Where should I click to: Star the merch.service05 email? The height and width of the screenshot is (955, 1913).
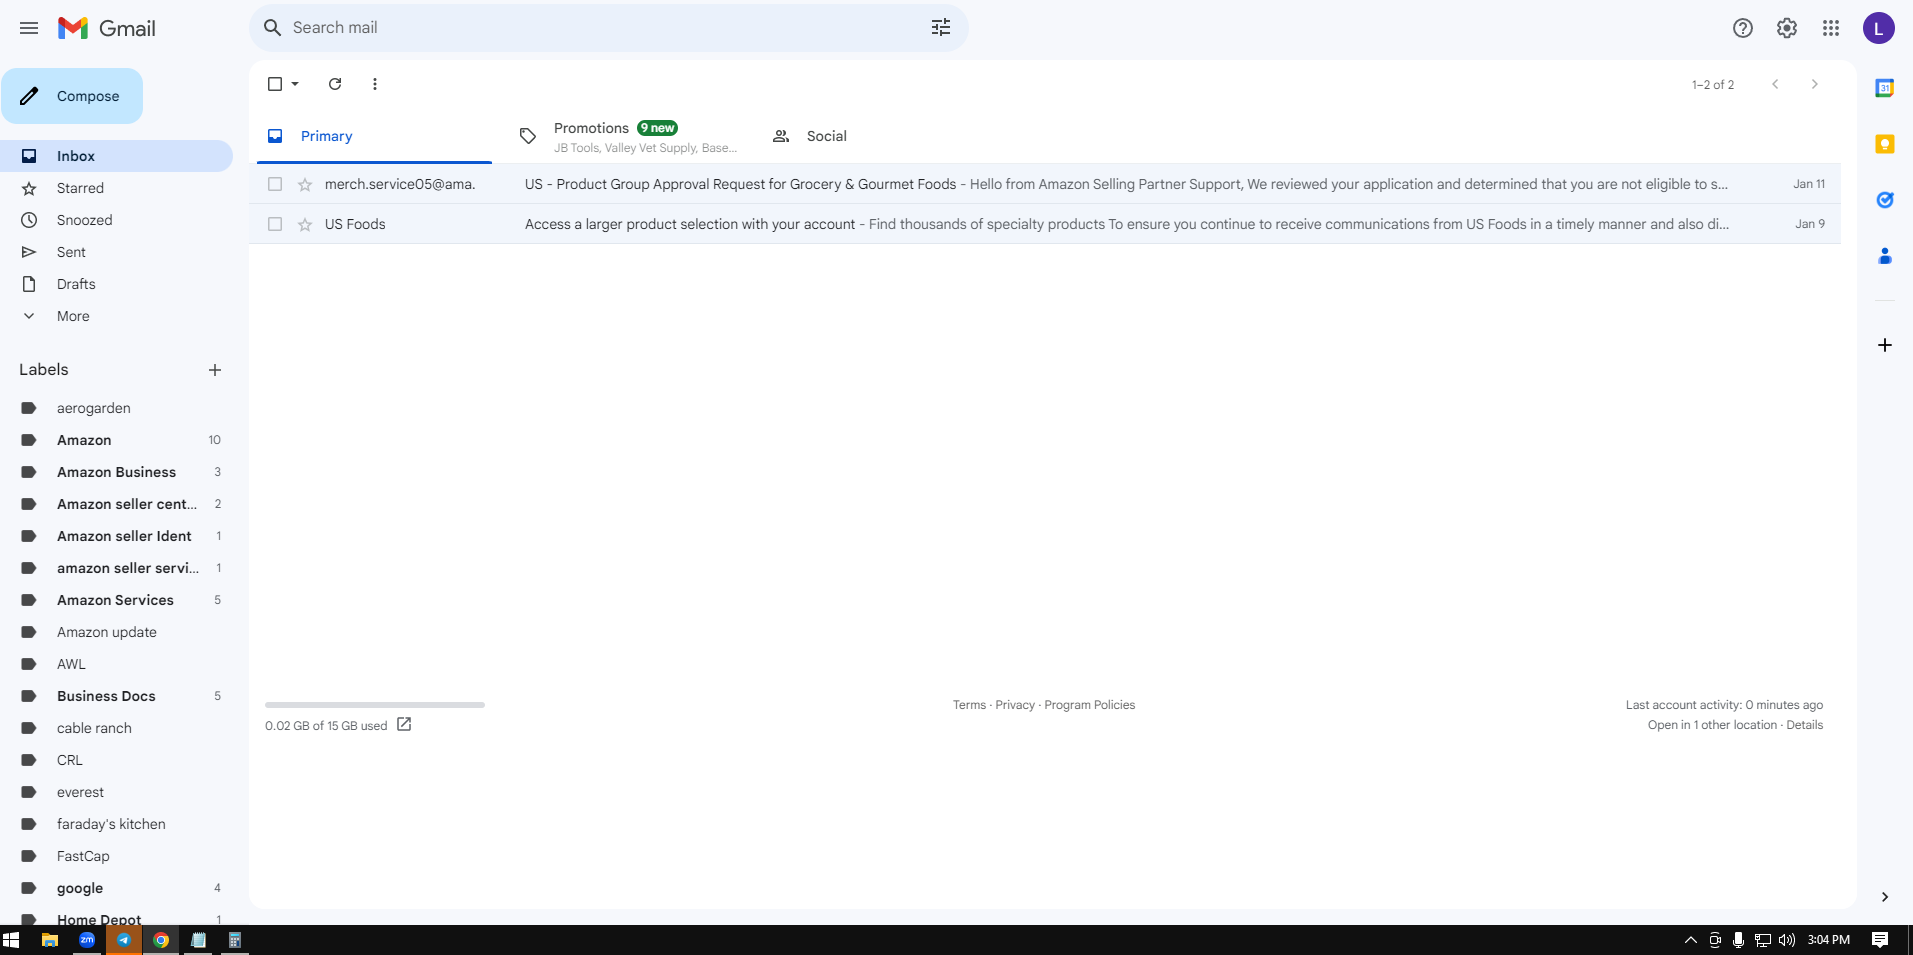click(305, 184)
